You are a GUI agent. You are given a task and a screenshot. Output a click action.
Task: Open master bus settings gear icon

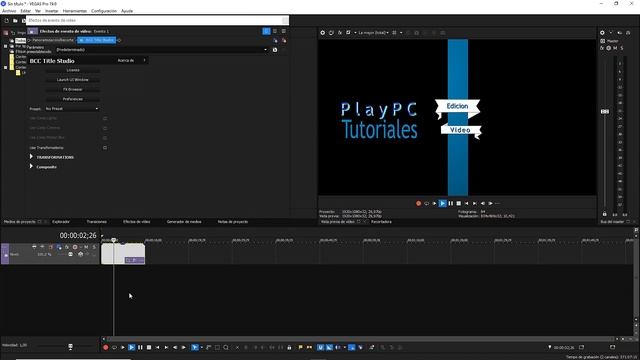click(x=602, y=33)
